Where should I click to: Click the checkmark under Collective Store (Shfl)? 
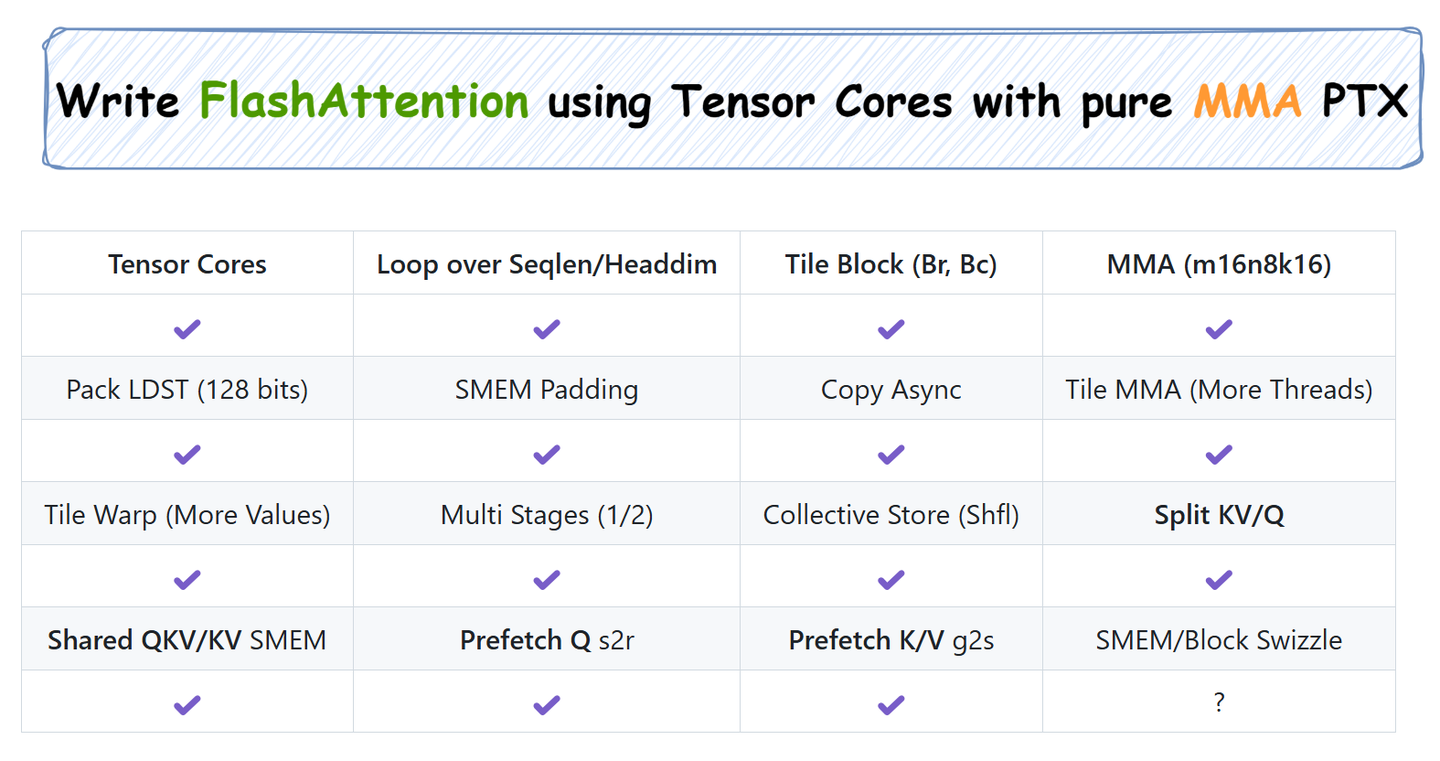point(890,580)
